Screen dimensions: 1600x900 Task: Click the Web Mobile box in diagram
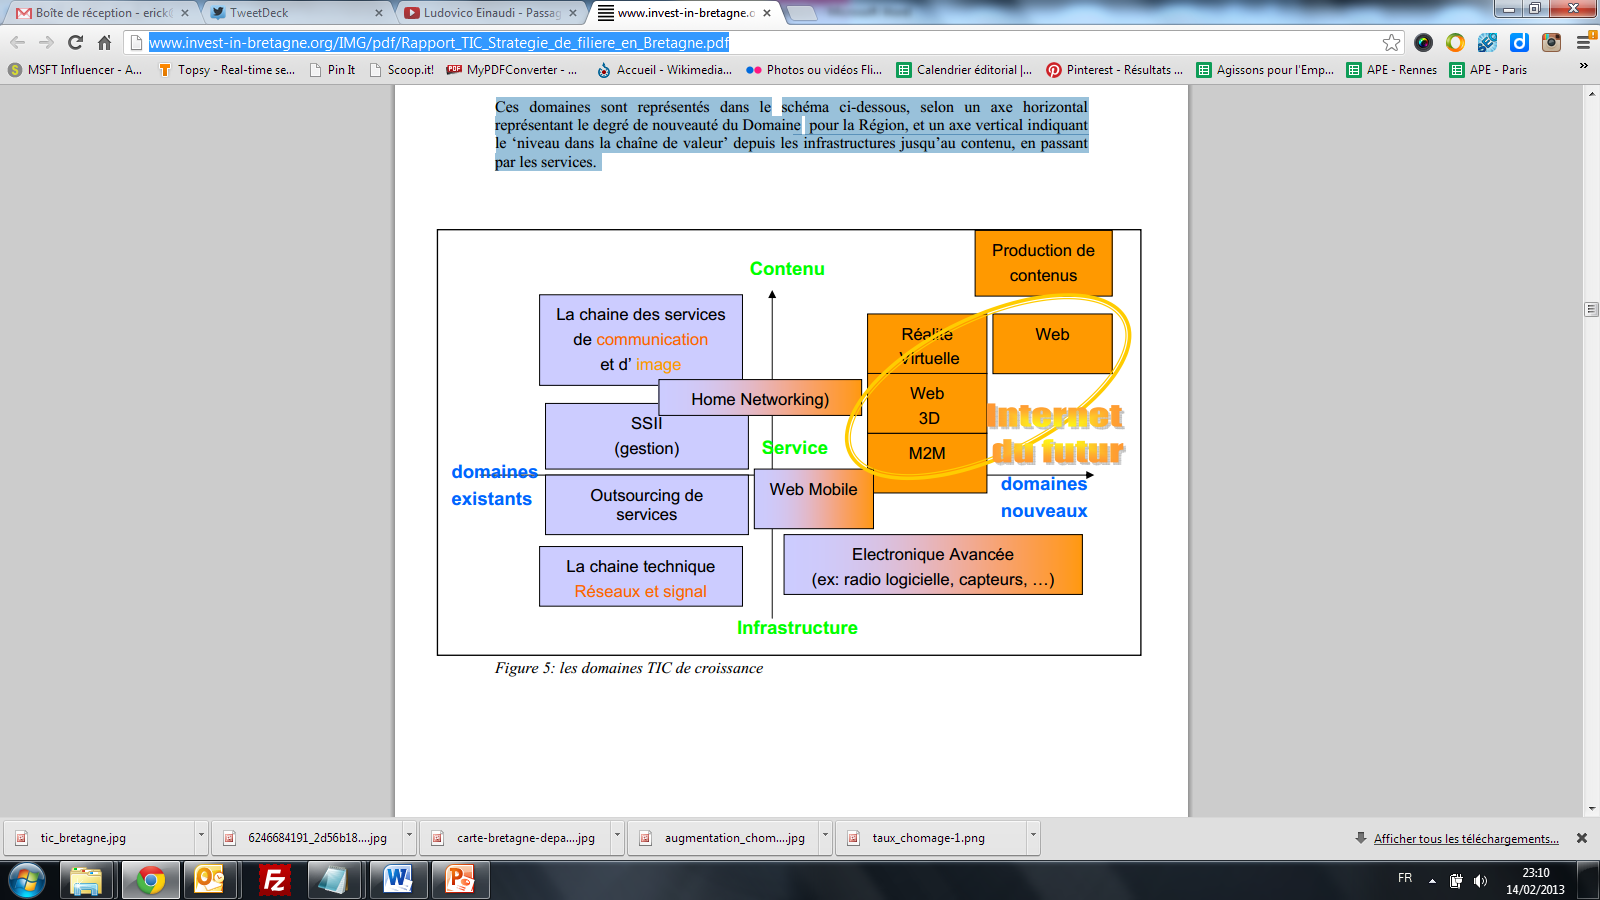pos(813,499)
